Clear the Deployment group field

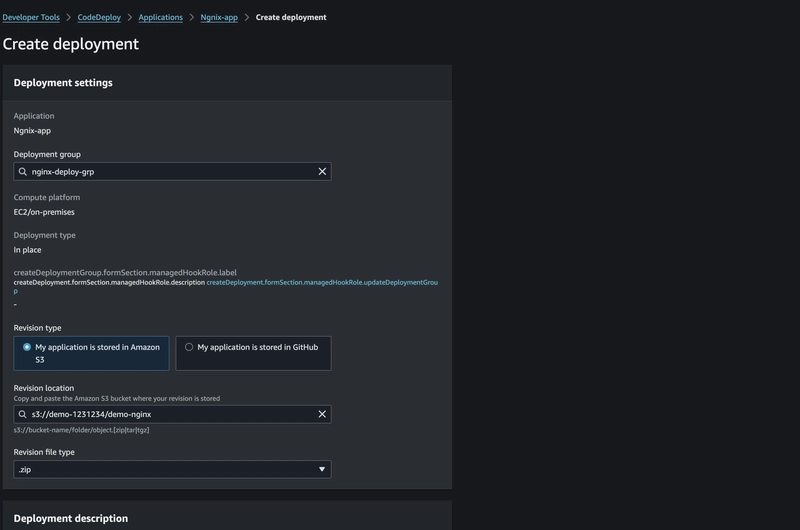coord(322,171)
